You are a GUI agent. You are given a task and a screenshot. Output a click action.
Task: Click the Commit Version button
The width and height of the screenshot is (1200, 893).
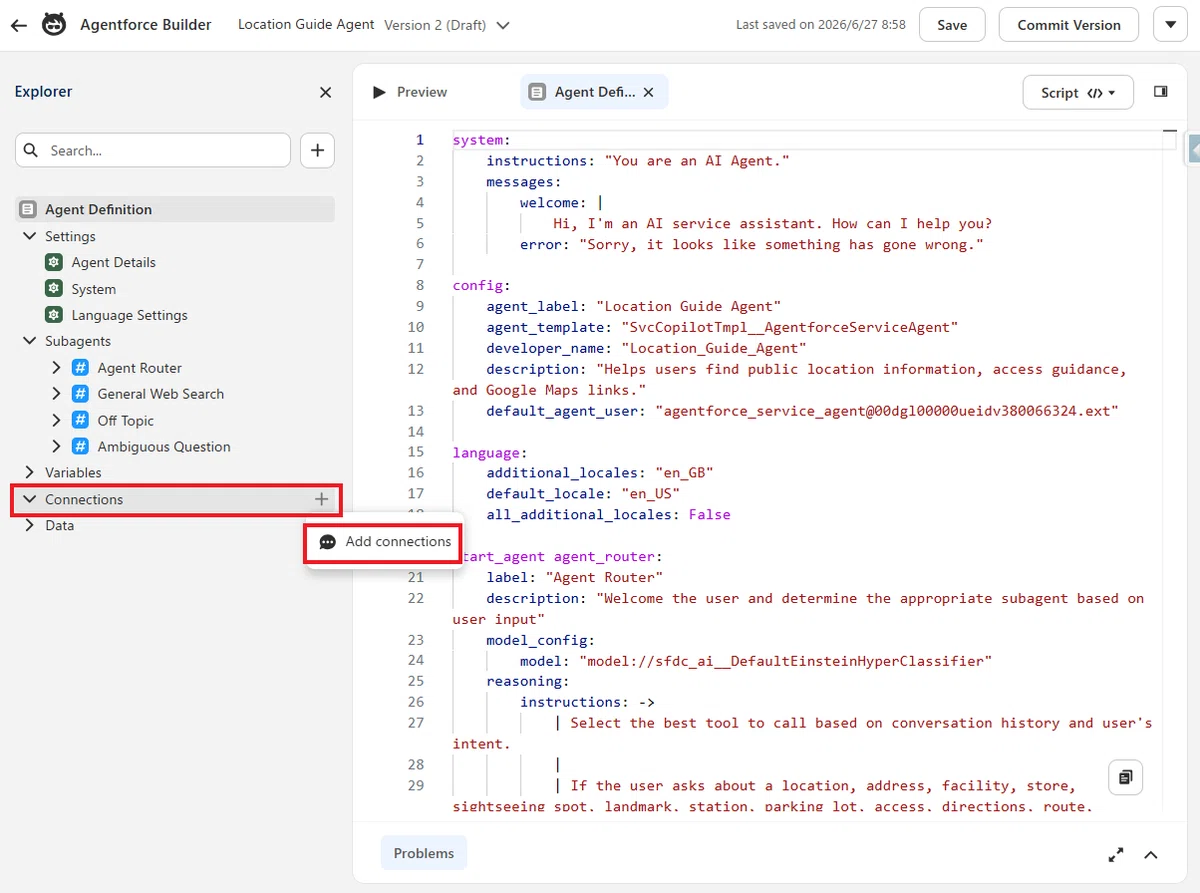coord(1068,25)
